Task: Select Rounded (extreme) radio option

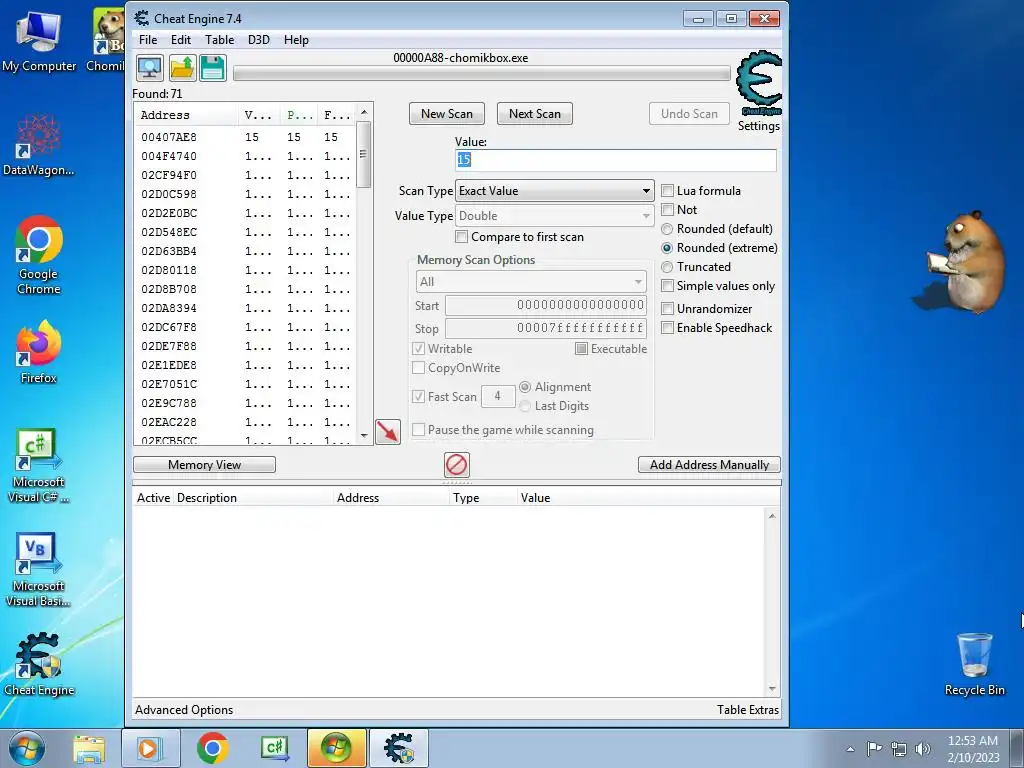Action: tap(667, 248)
